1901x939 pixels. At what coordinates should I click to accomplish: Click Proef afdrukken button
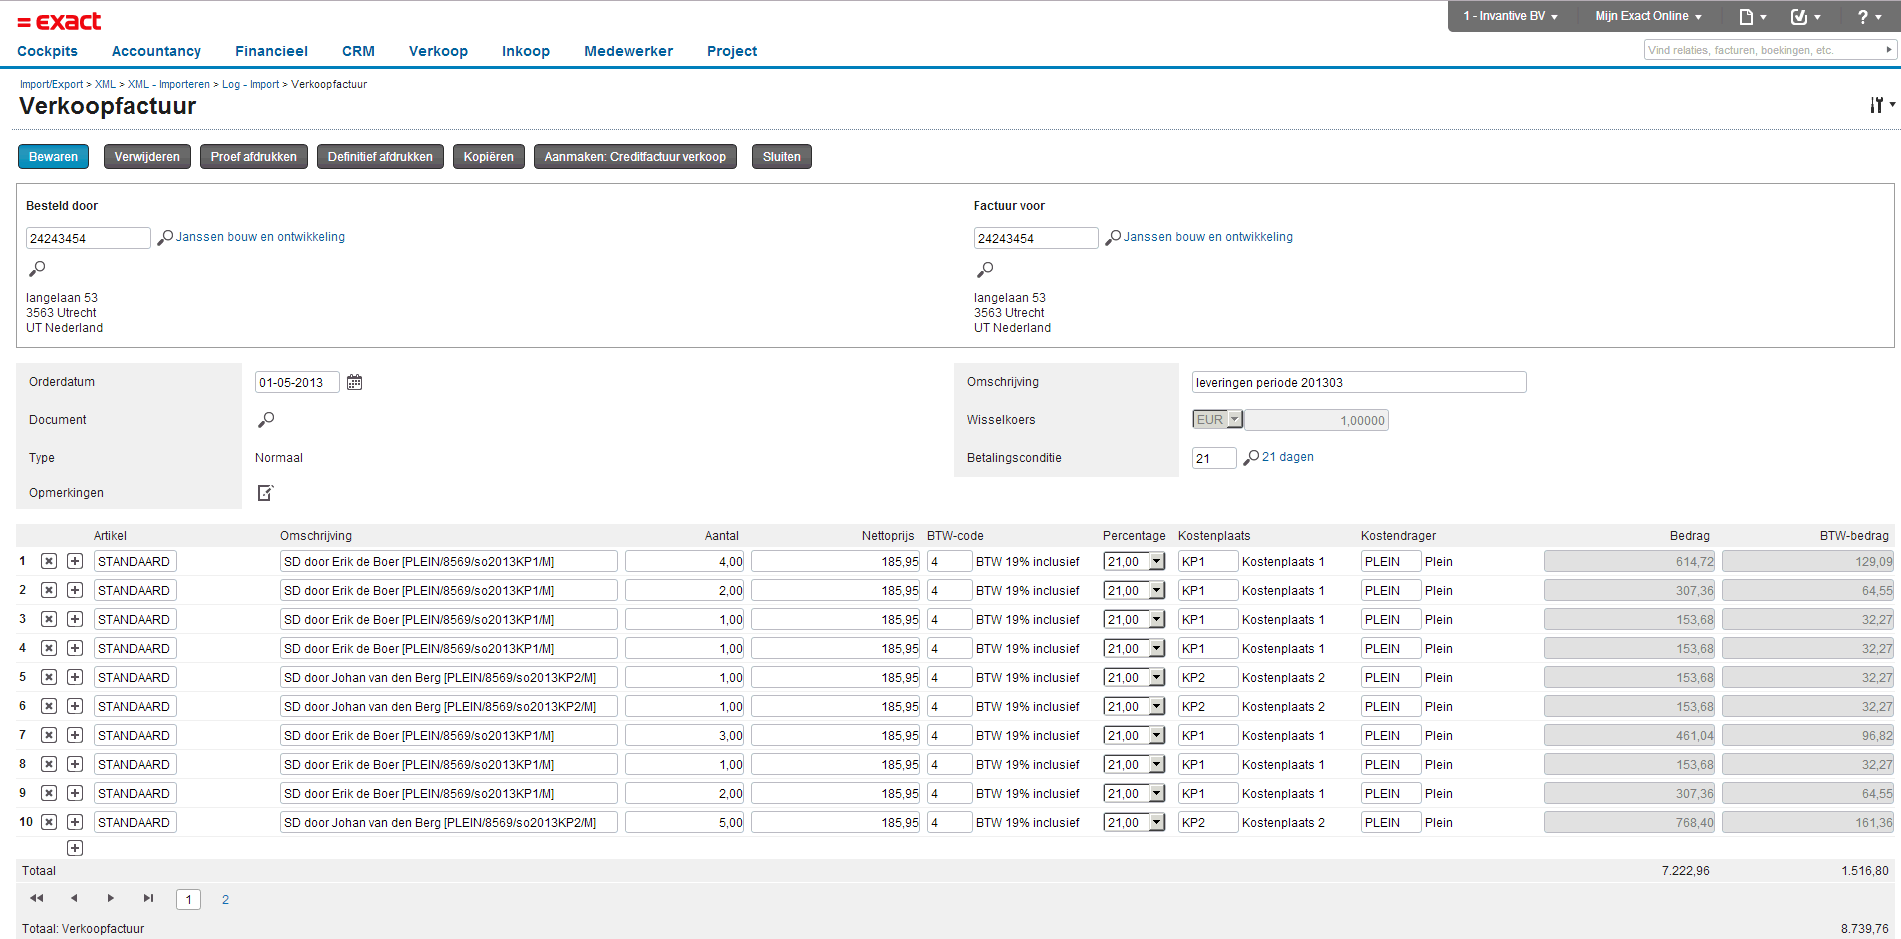coord(253,157)
